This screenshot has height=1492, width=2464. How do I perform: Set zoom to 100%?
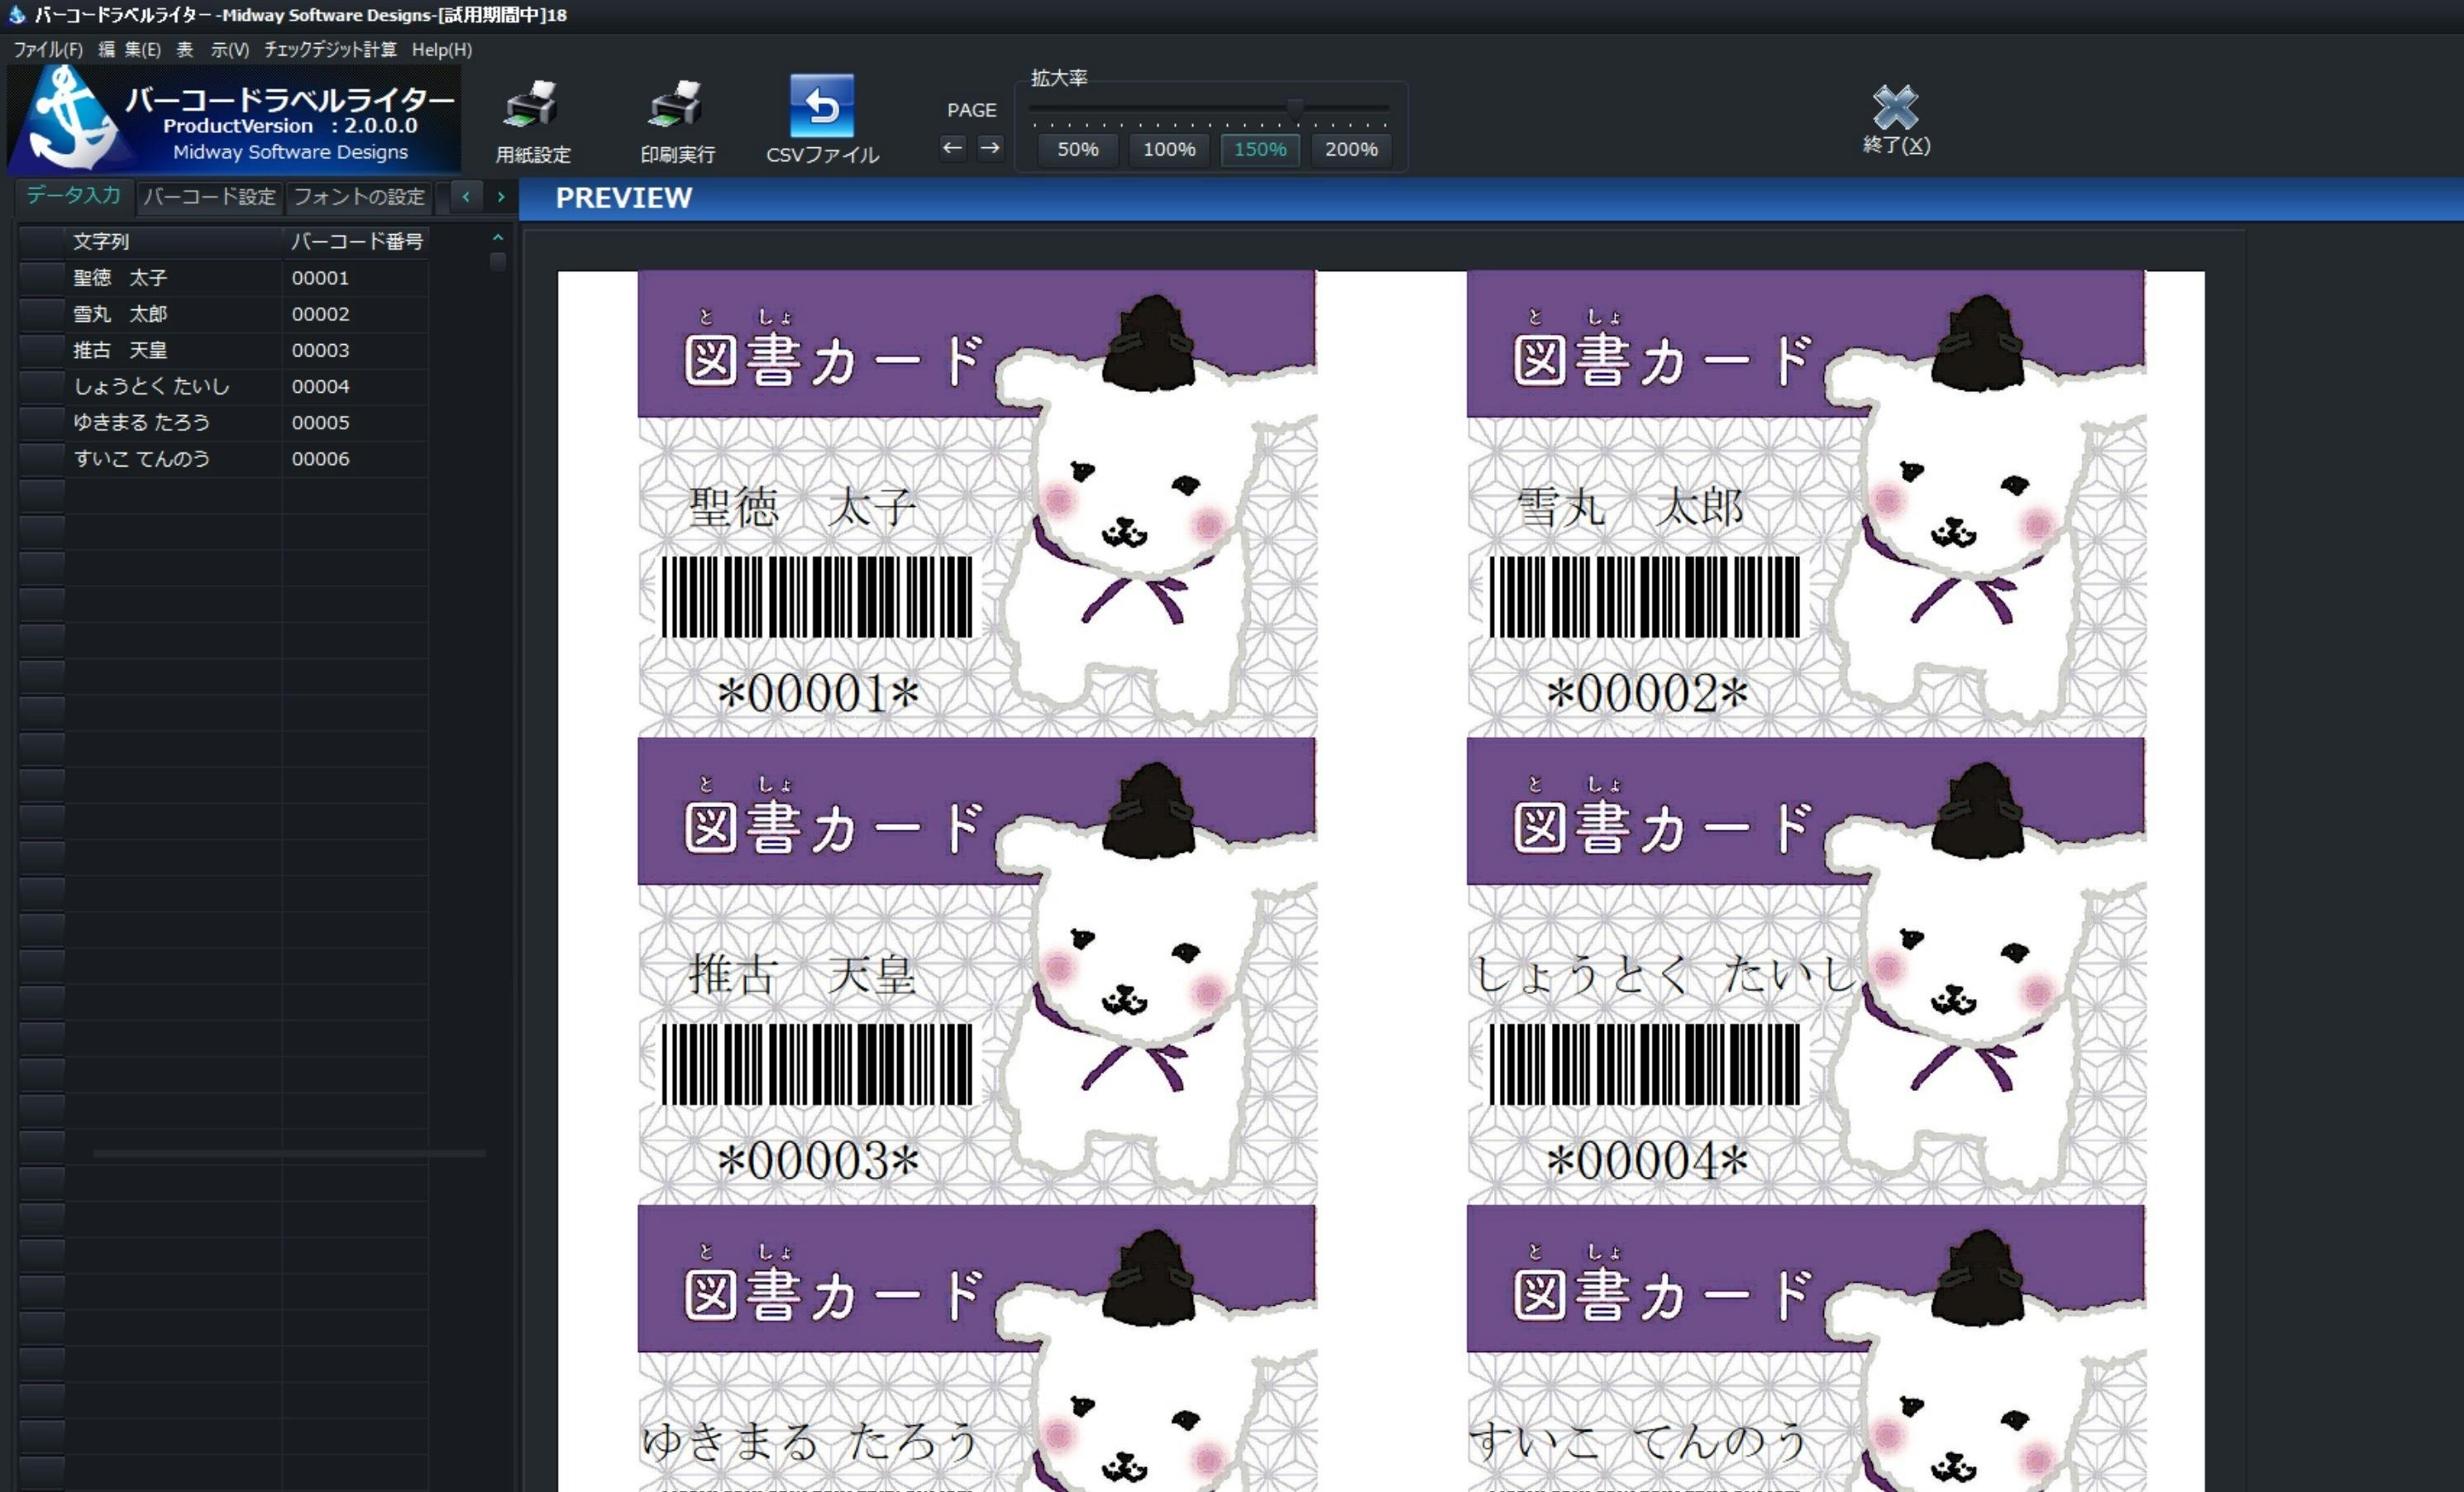click(x=1169, y=149)
